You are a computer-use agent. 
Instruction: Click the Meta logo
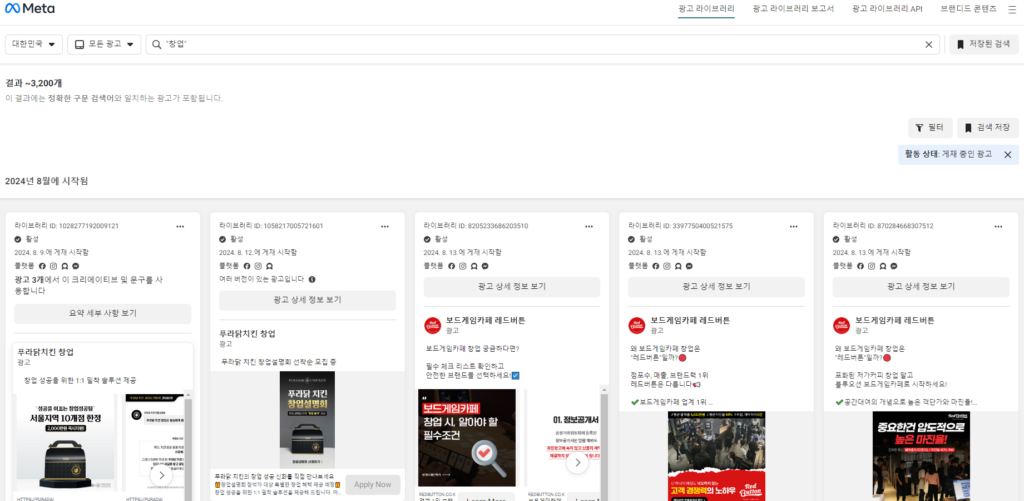click(x=30, y=8)
